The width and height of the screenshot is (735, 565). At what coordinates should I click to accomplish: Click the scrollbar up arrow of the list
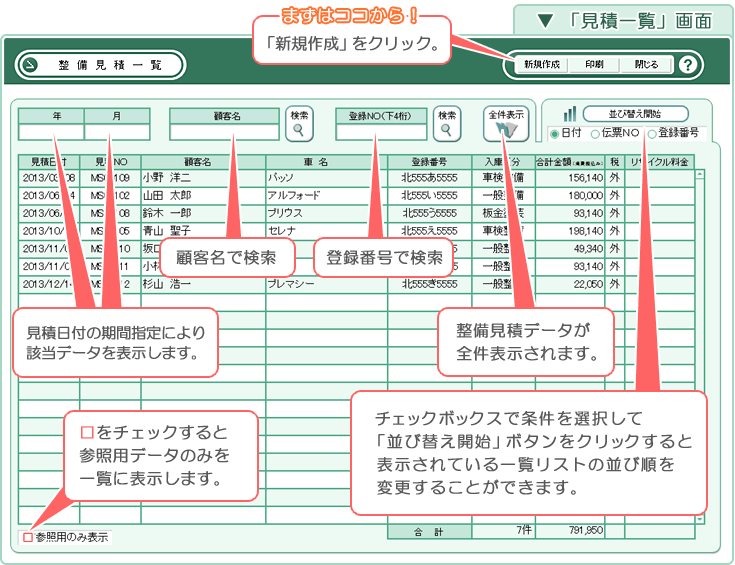pos(700,174)
